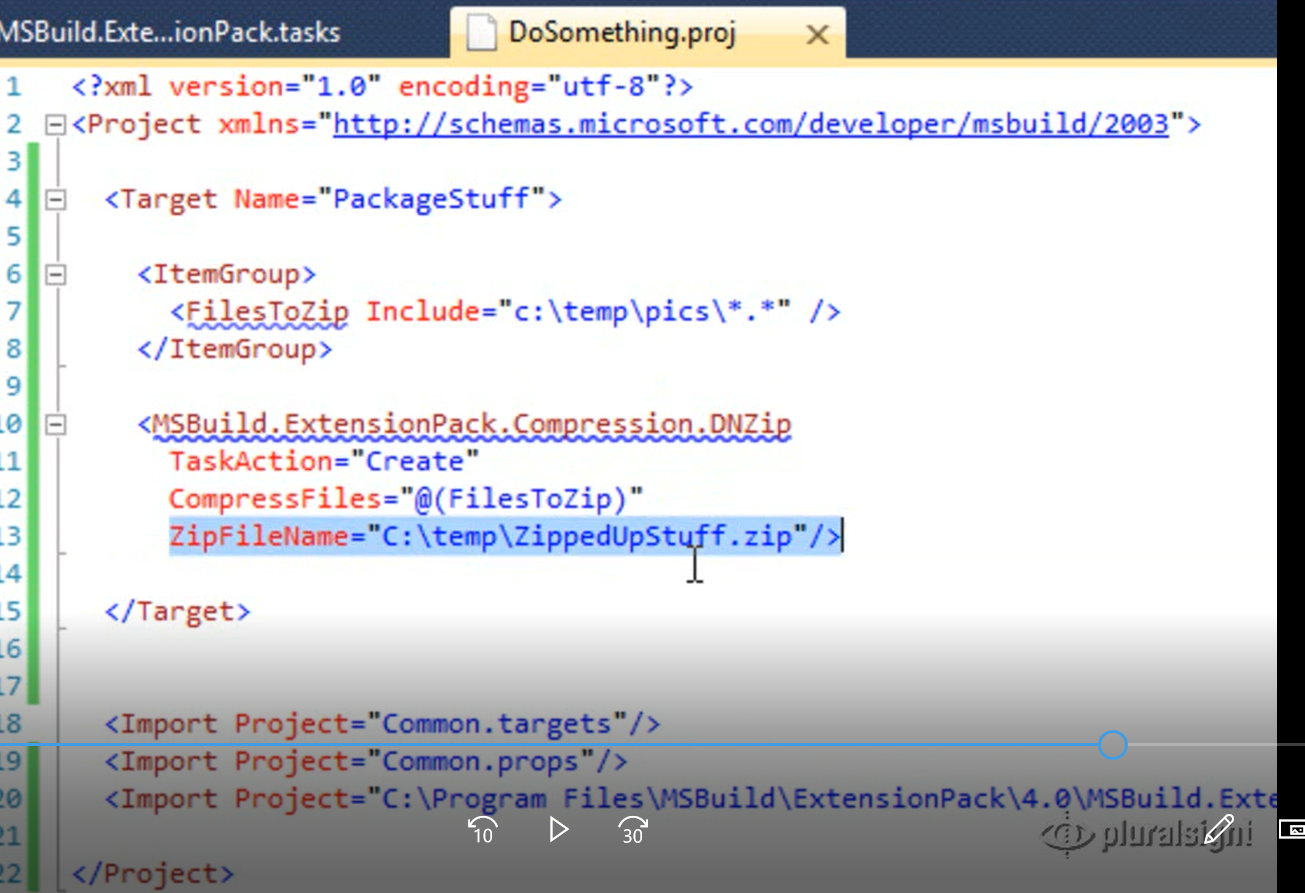Click the CompressFiles="@(FilesToZip)" attribute
Viewport: 1305px width, 893px height.
pyautogui.click(x=406, y=499)
